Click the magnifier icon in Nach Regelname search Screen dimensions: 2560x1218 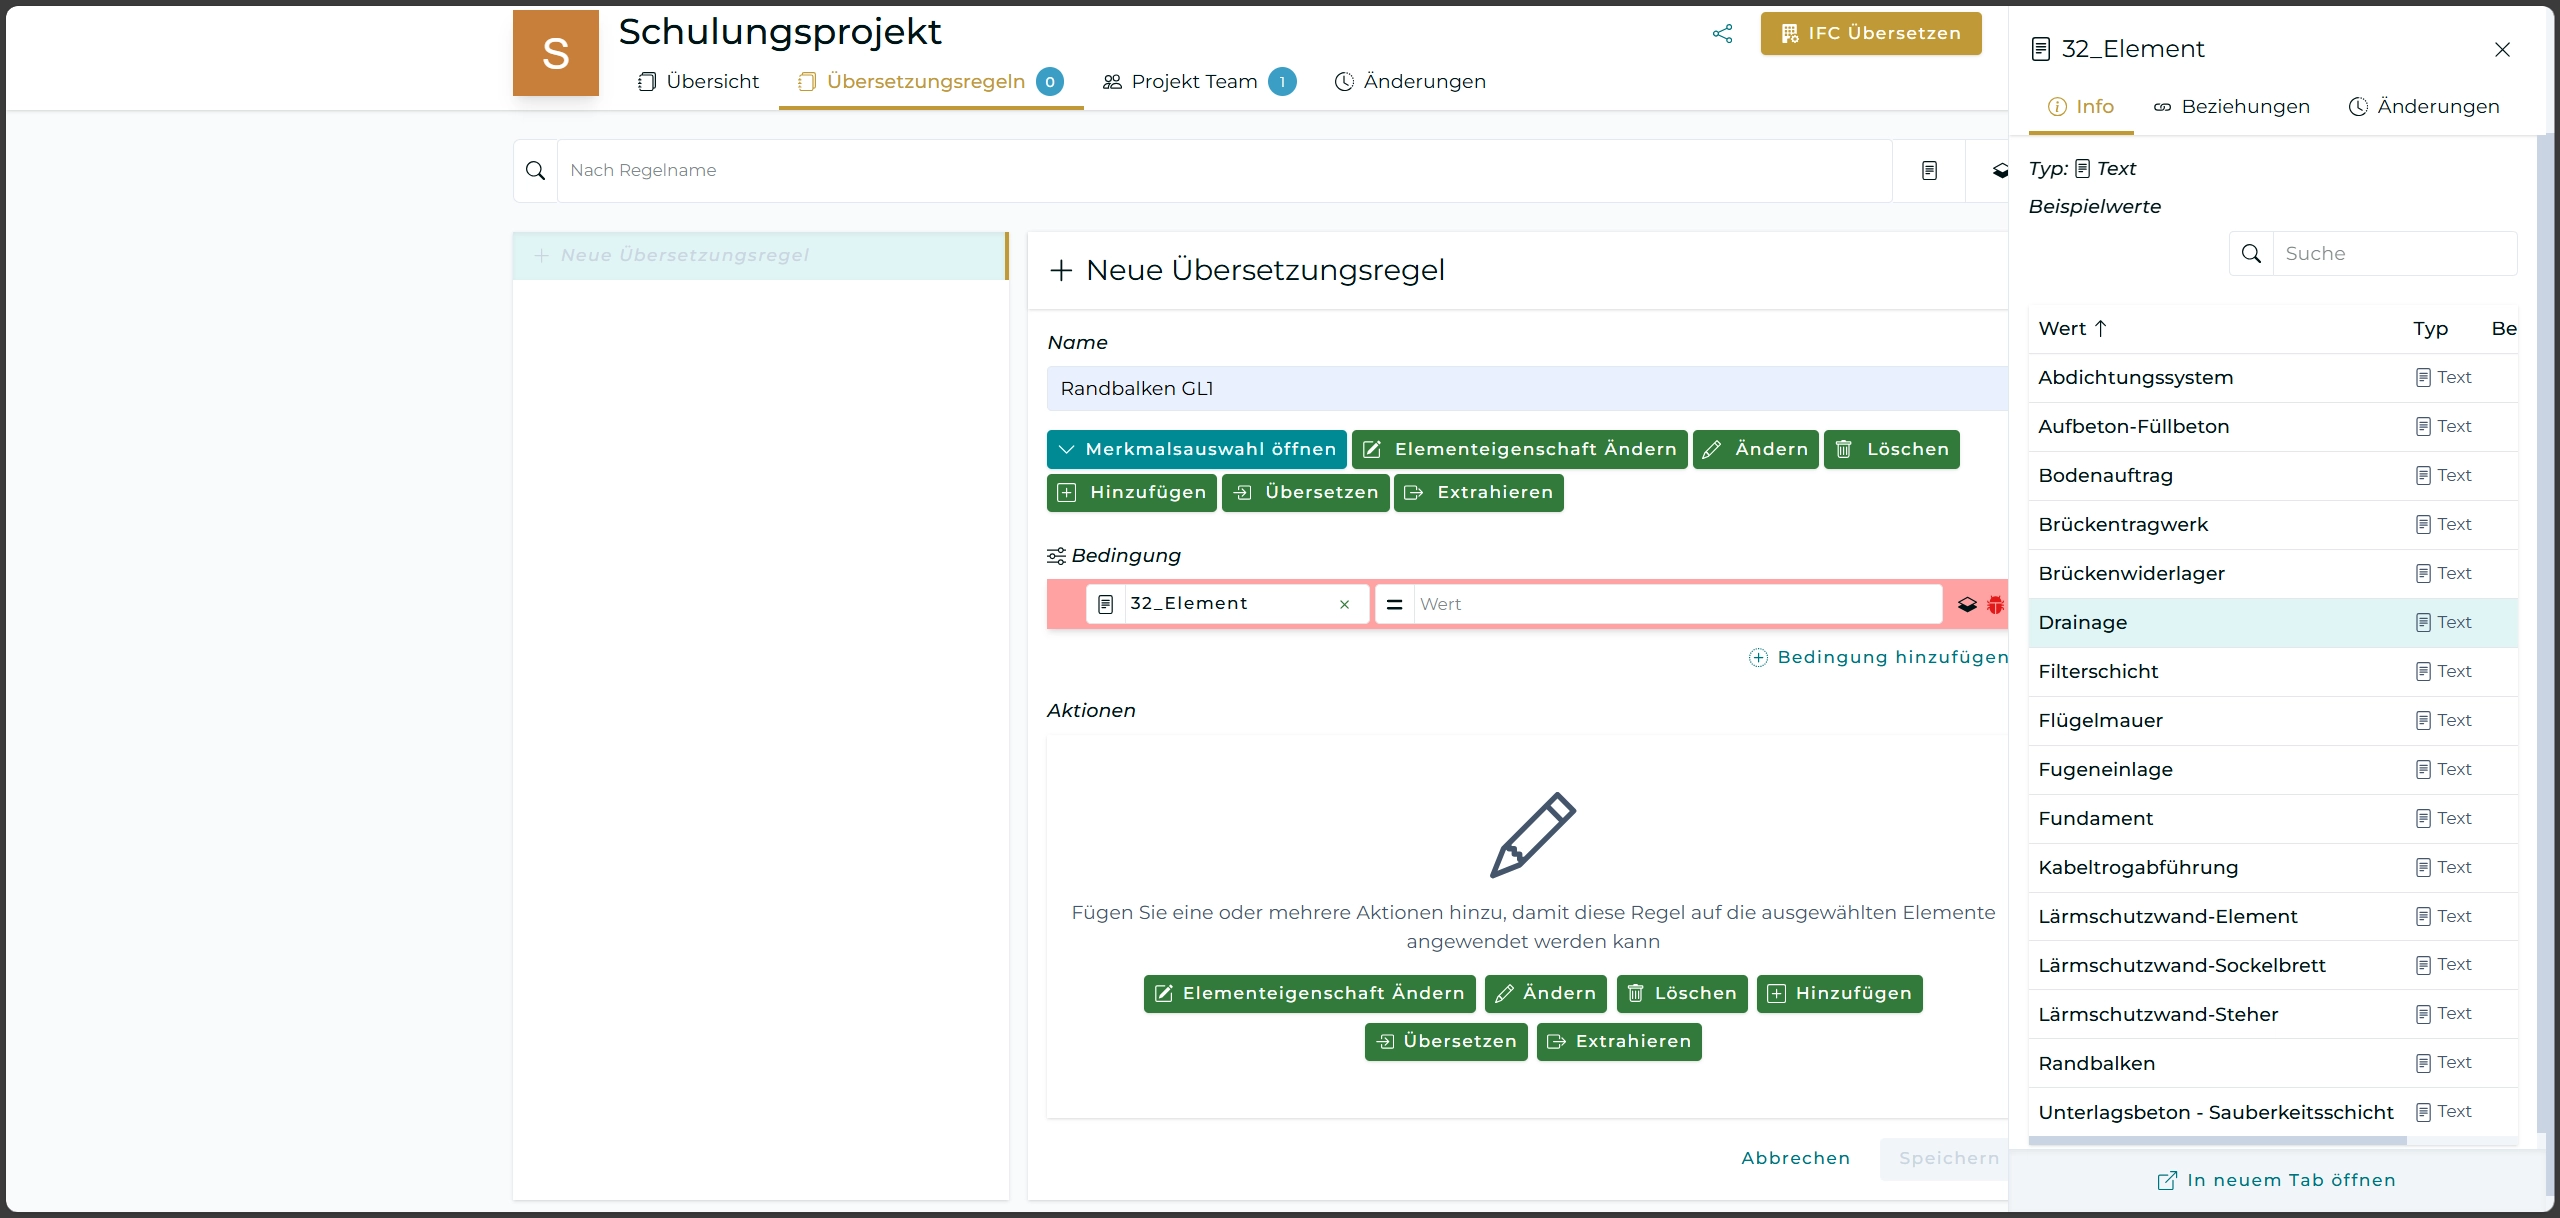[535, 171]
